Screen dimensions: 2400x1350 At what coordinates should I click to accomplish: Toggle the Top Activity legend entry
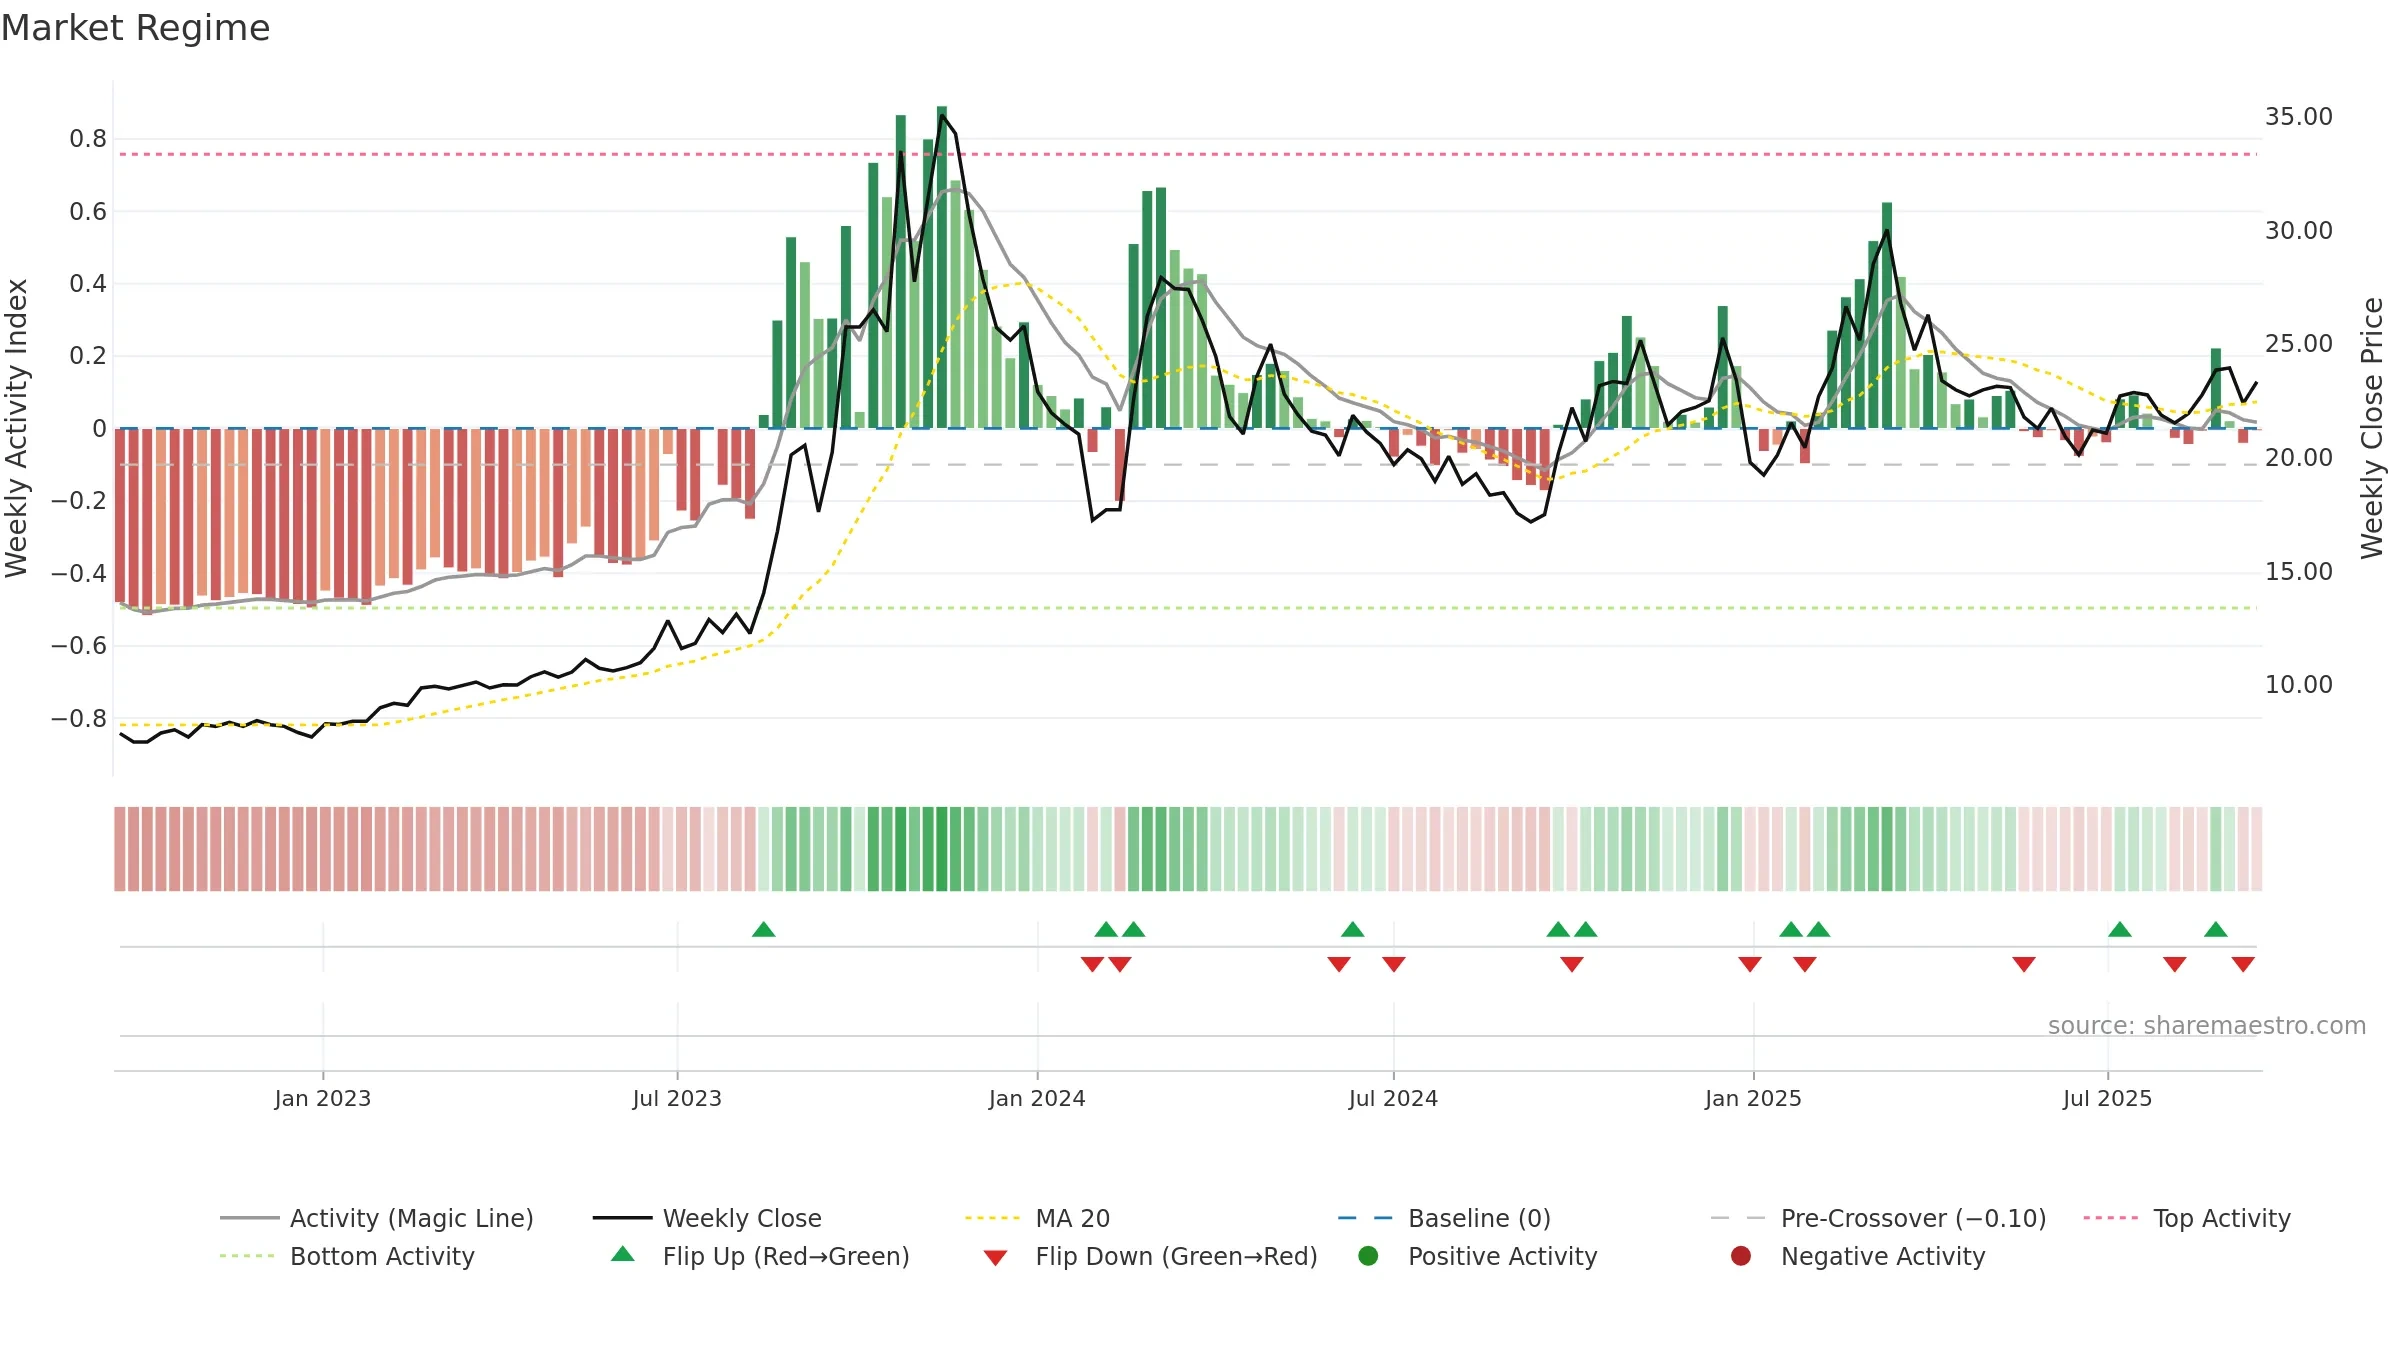click(2187, 1218)
